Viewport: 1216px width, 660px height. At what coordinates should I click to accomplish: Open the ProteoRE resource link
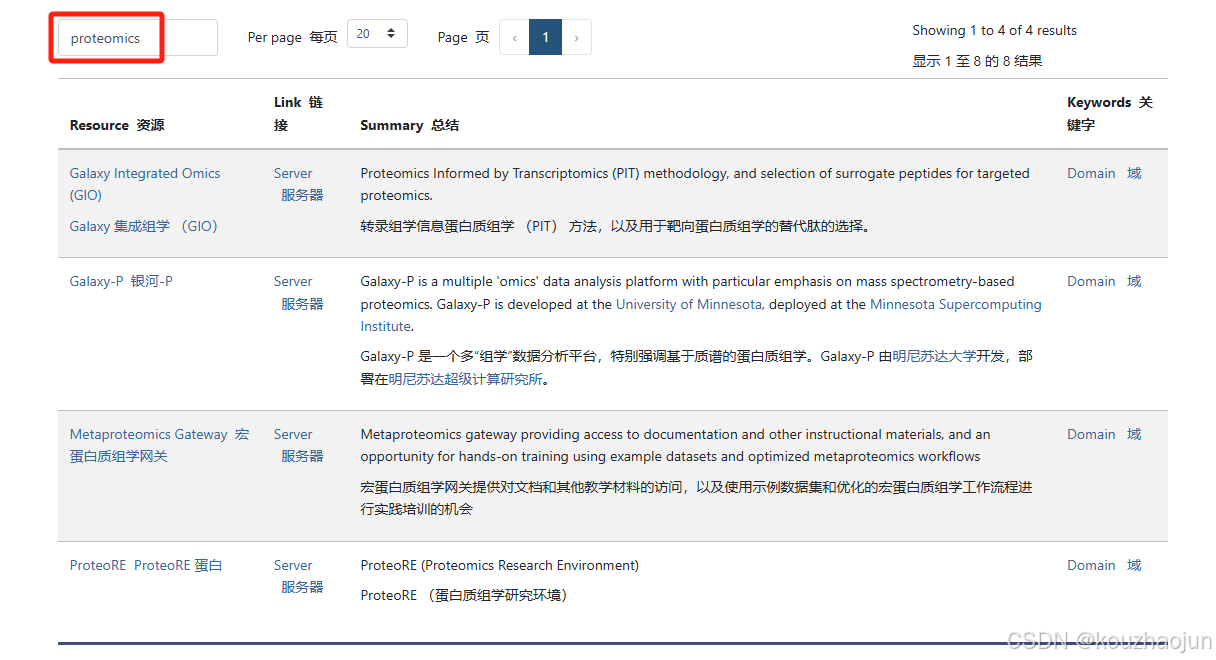(x=146, y=565)
